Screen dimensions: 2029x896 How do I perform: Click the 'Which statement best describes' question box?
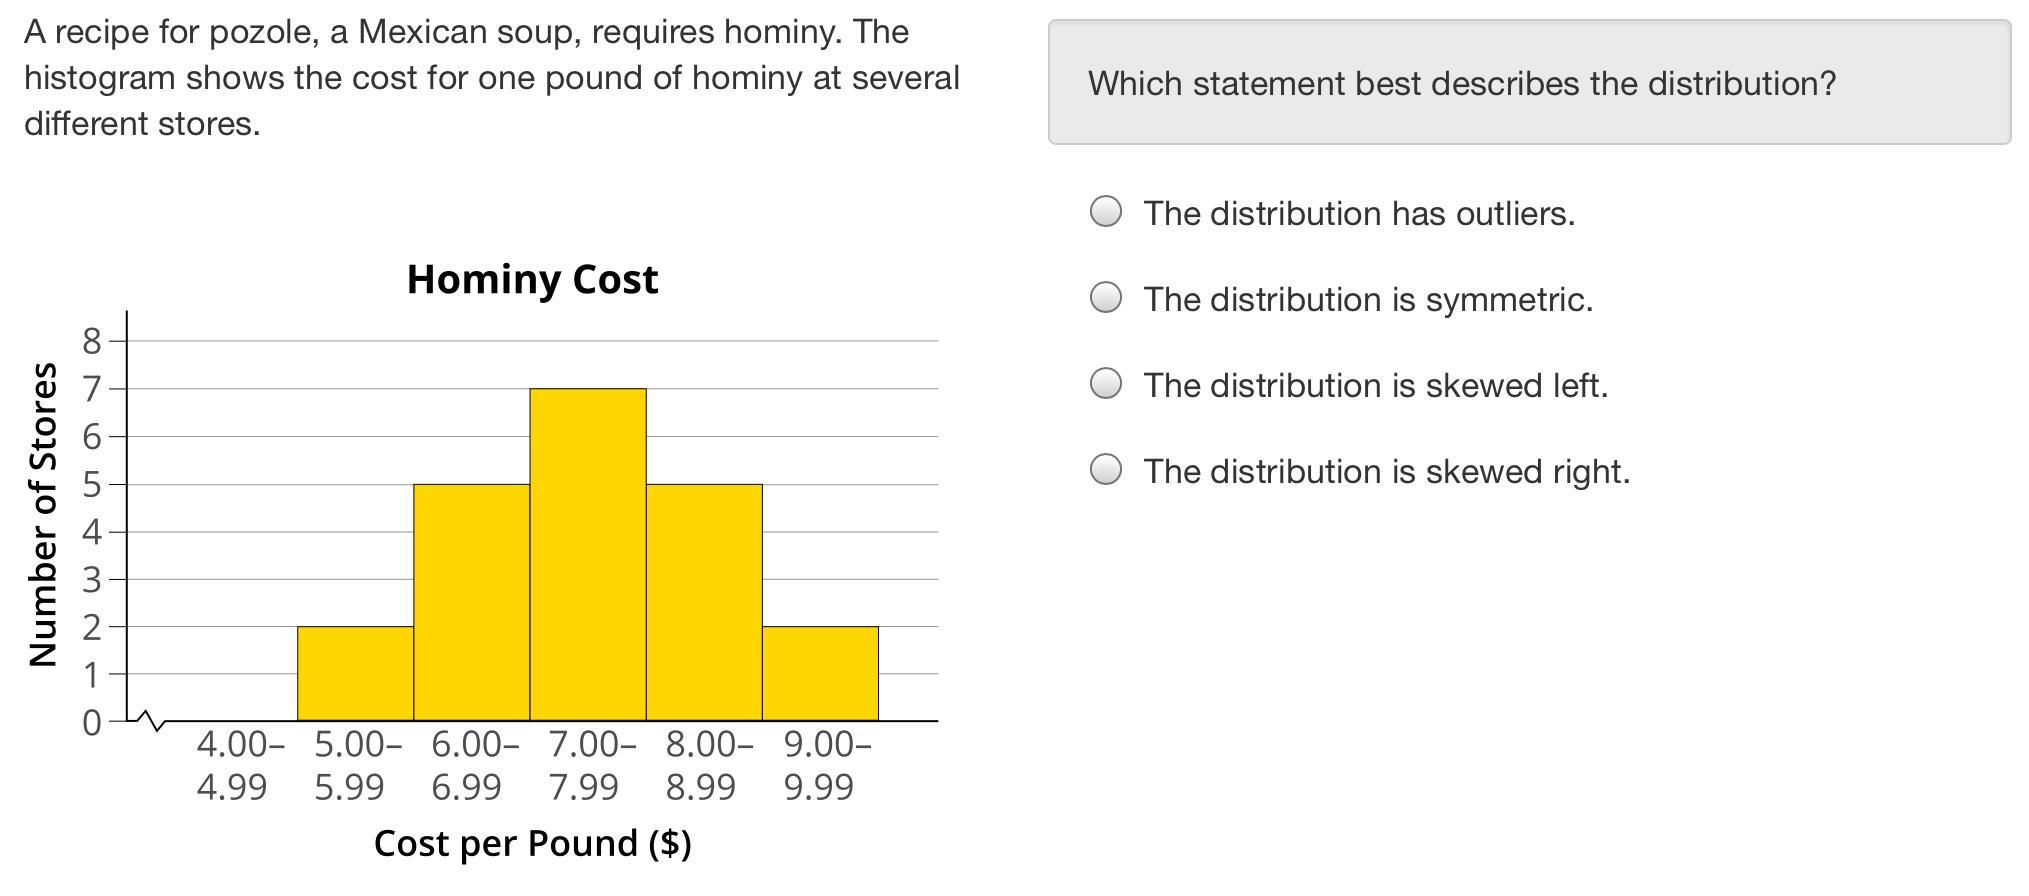[1529, 82]
